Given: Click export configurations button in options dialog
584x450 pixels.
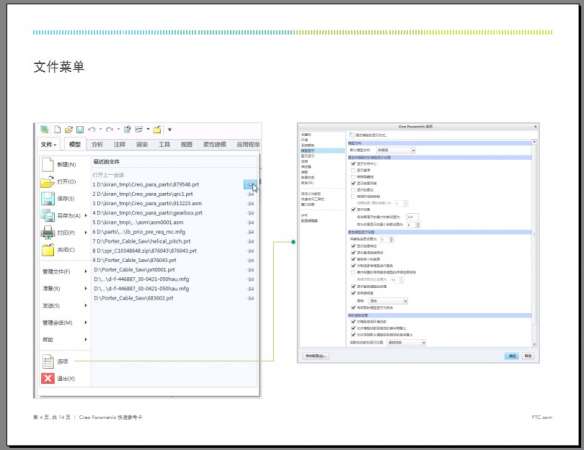Looking at the screenshot, I should [x=316, y=356].
